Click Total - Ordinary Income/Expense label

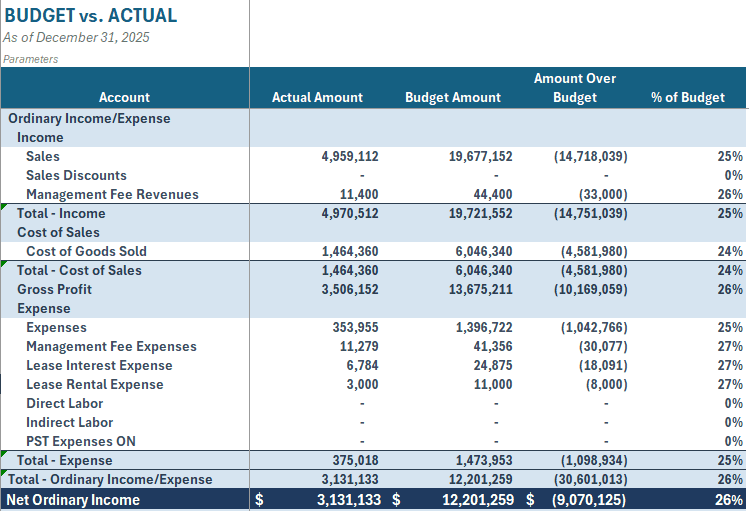pyautogui.click(x=110, y=479)
